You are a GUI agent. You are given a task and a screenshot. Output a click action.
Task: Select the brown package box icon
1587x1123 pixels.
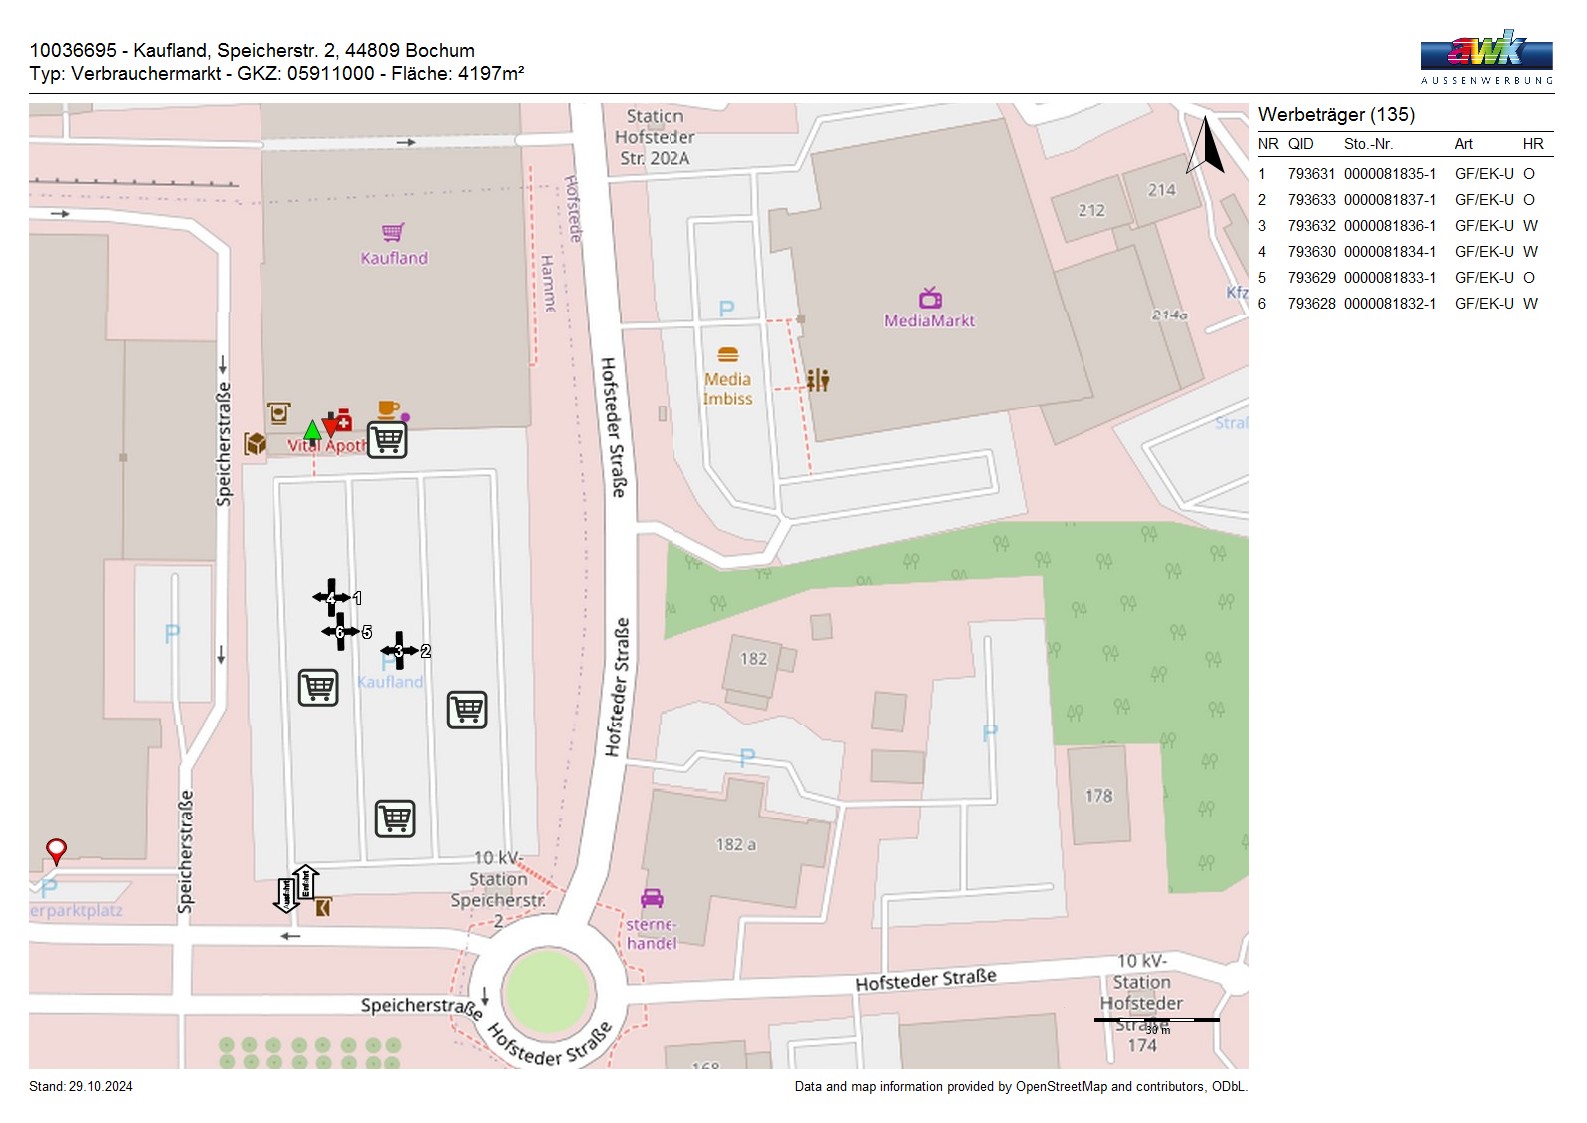coord(255,443)
